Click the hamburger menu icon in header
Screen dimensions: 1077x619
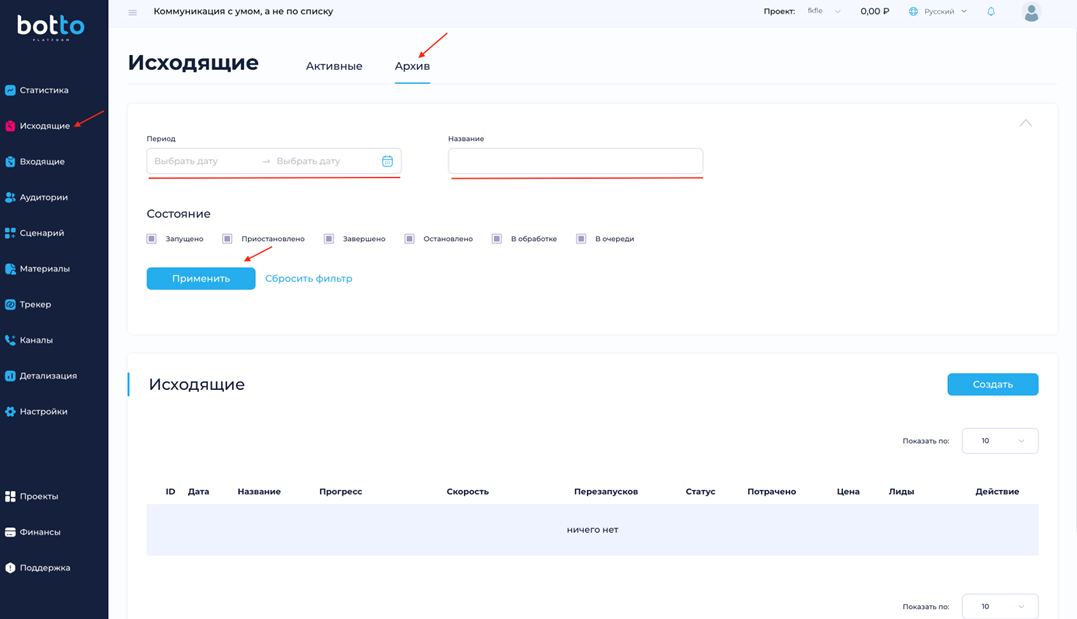click(x=132, y=12)
